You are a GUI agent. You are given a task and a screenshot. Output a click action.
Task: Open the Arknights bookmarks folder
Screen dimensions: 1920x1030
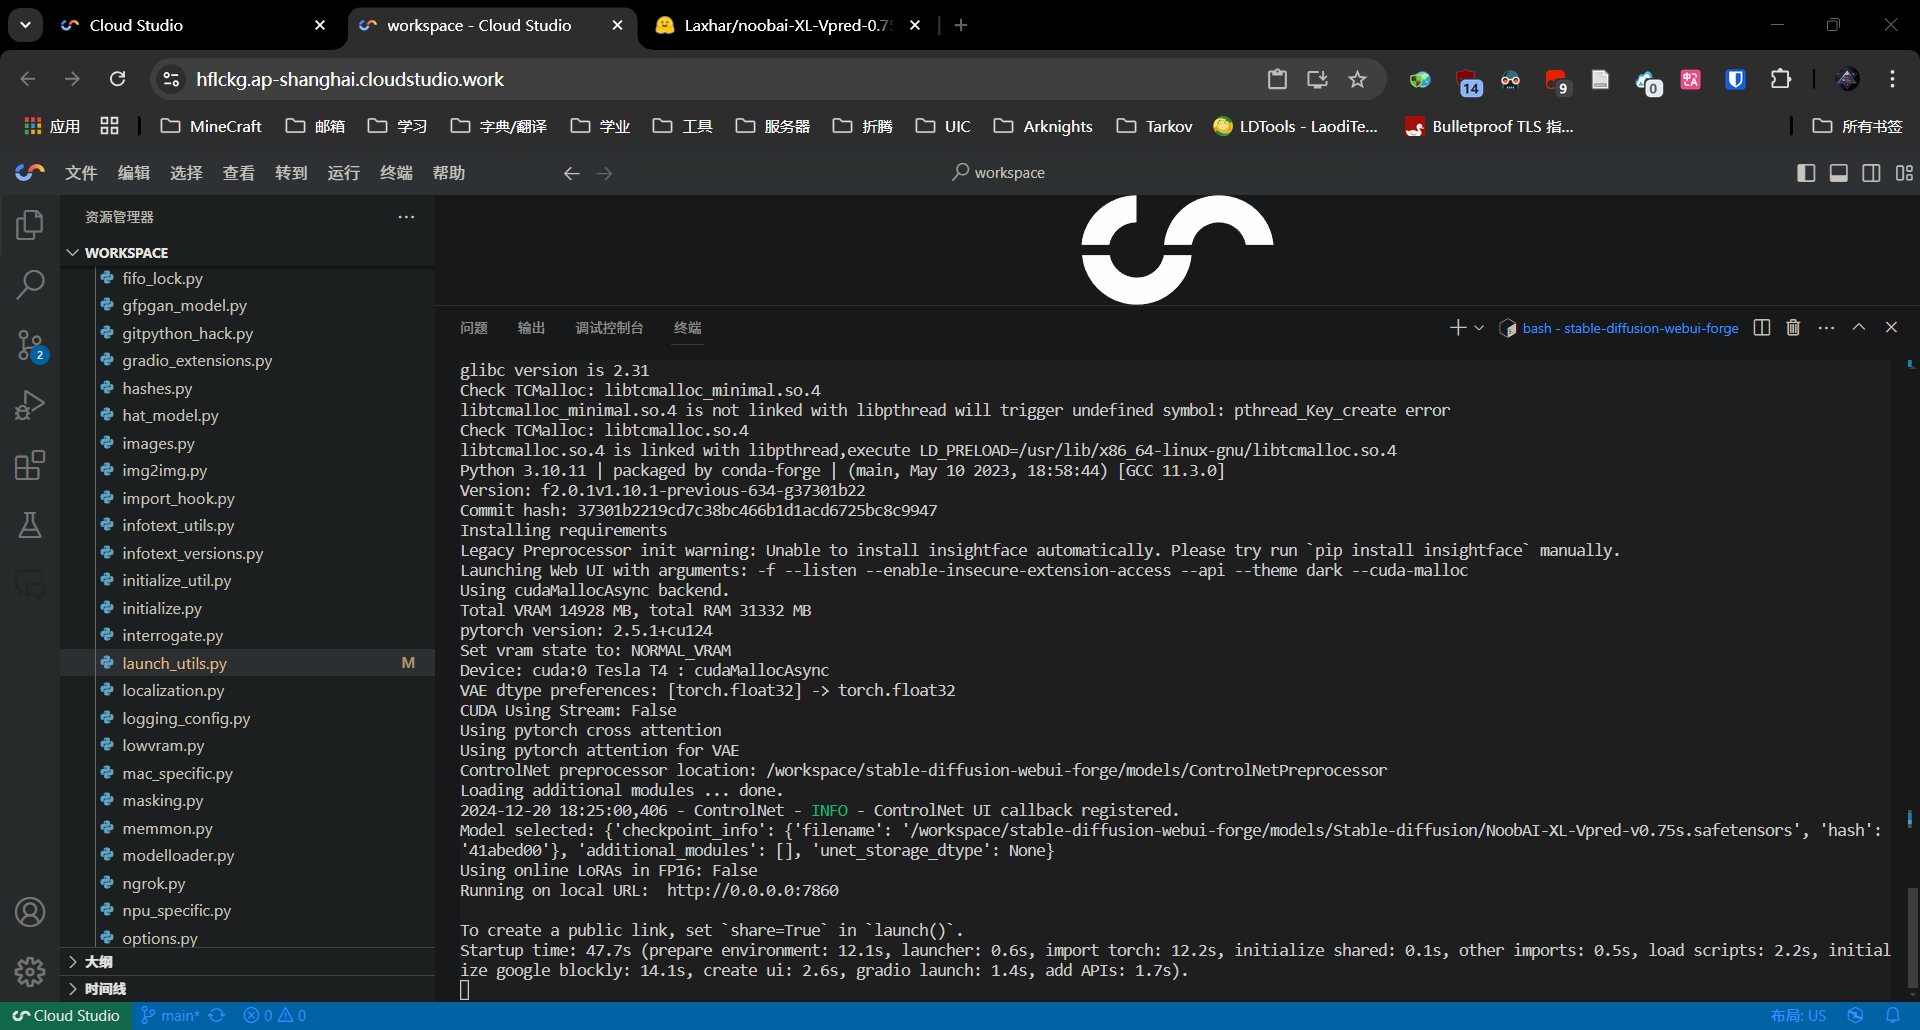tap(1043, 126)
